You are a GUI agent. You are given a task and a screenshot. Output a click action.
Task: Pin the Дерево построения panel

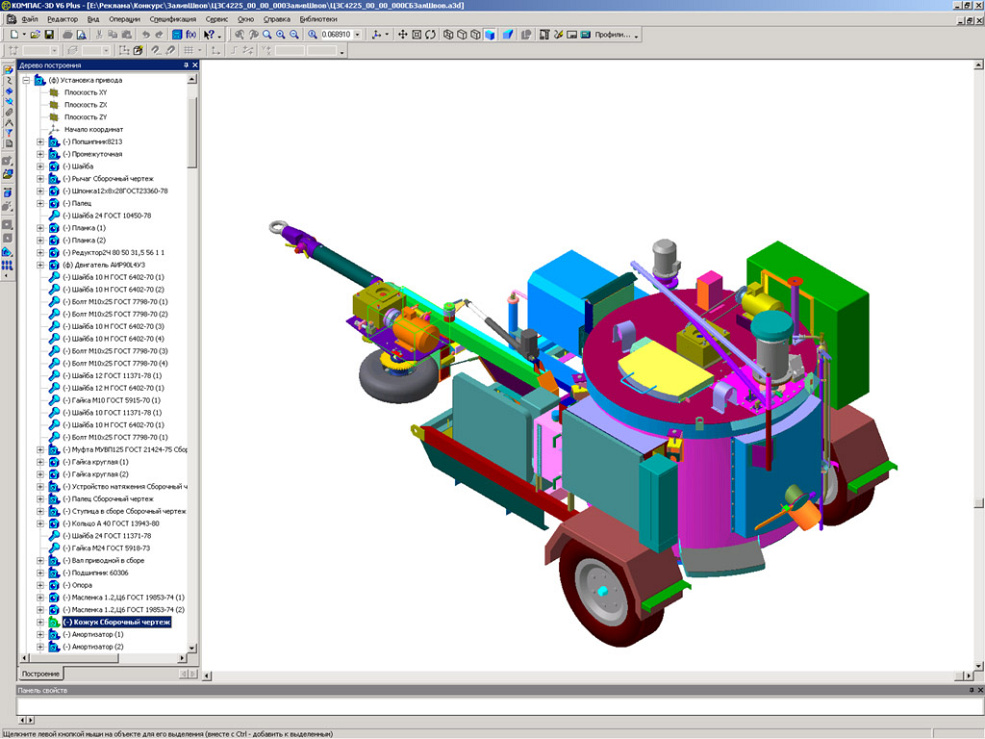click(186, 65)
